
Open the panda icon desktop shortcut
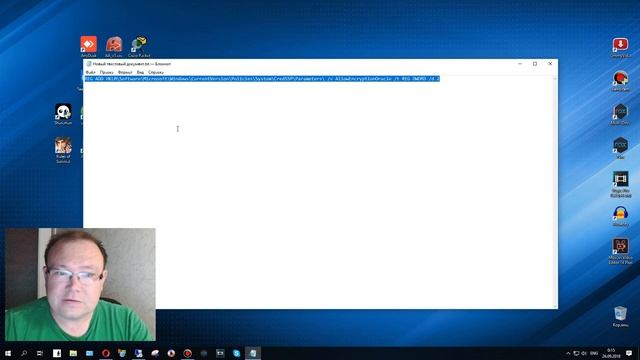(63, 114)
